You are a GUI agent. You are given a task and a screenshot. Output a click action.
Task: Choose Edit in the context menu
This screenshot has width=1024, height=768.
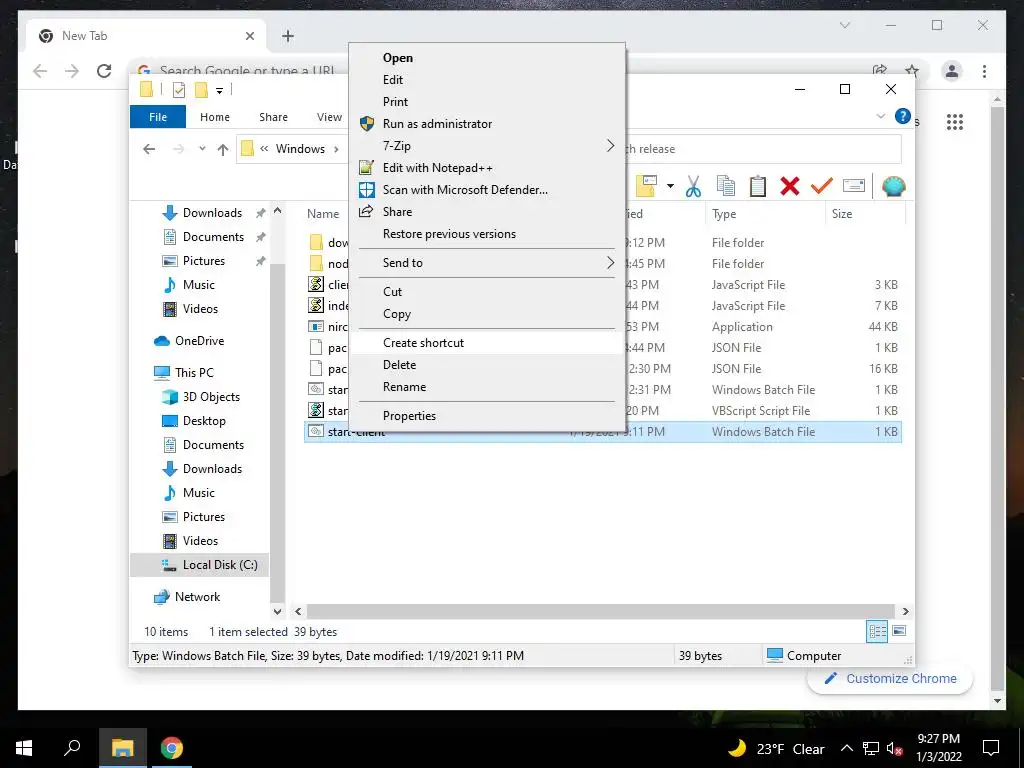tap(488, 80)
